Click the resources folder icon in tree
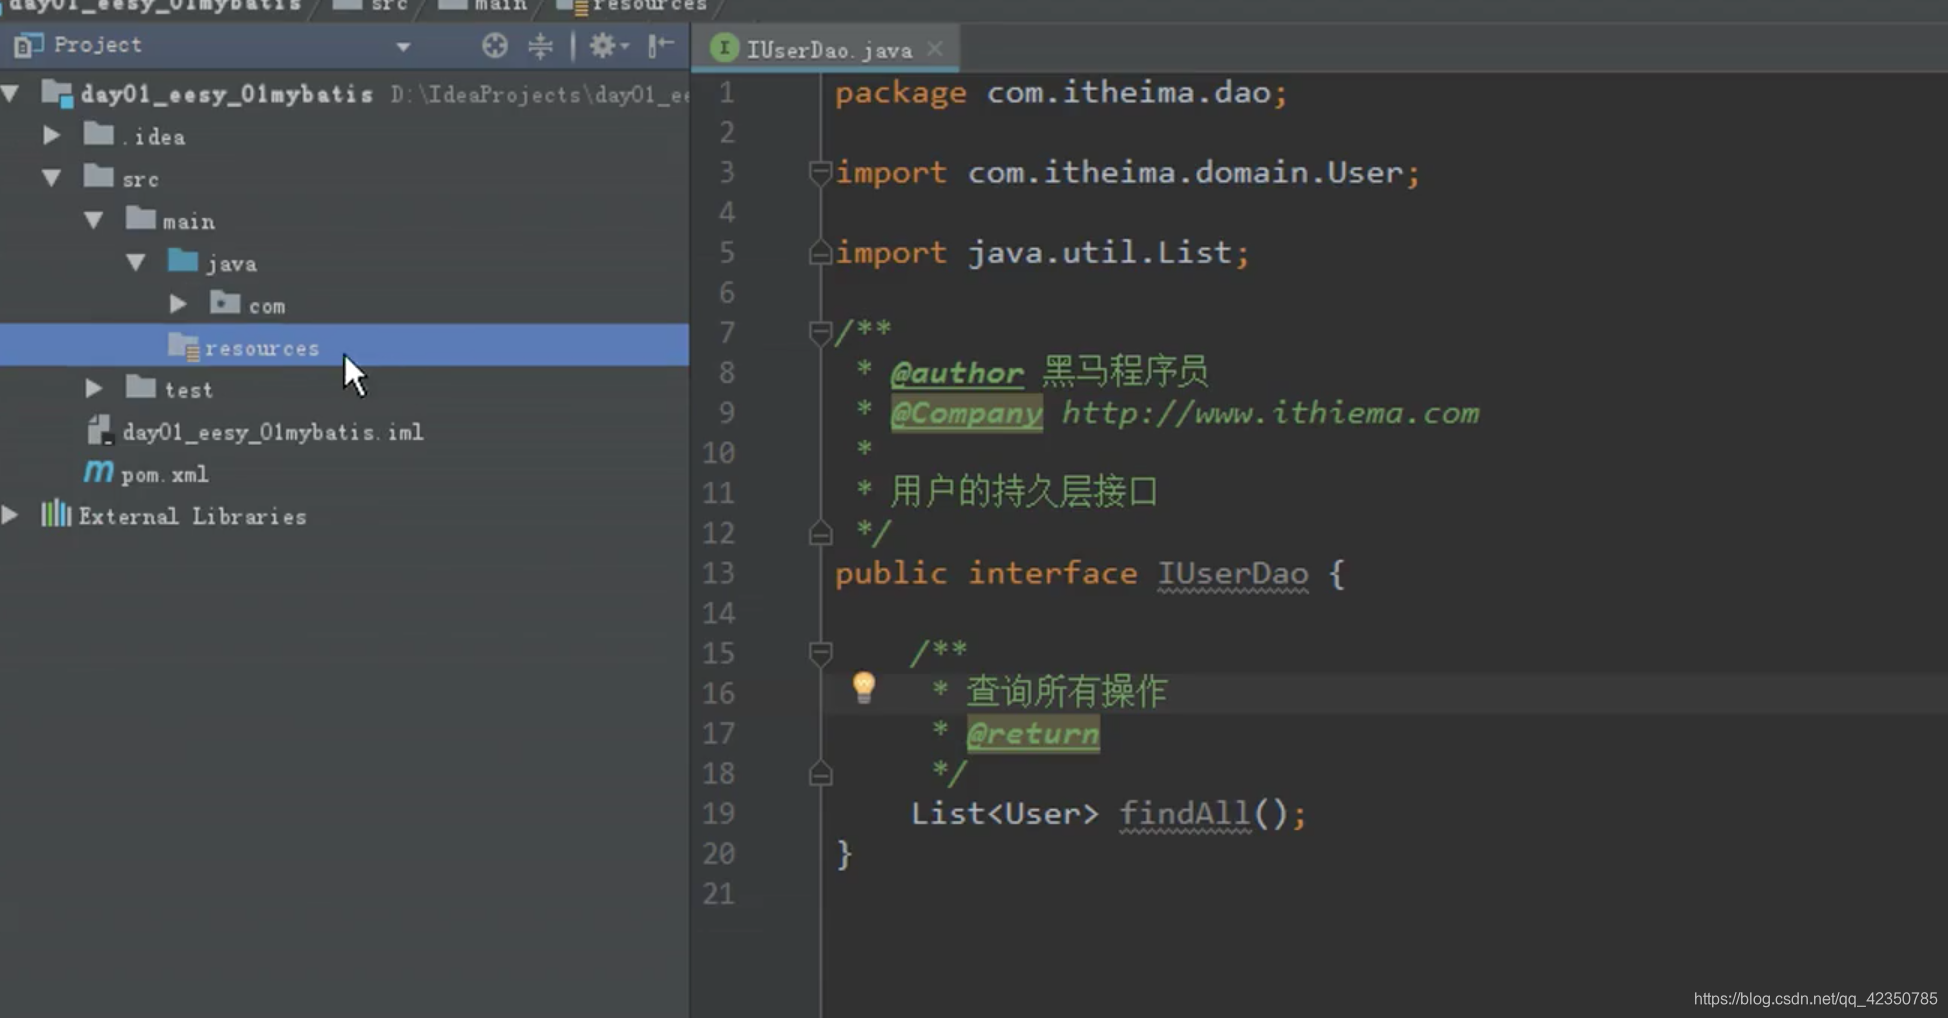Viewport: 1948px width, 1018px height. tap(184, 346)
